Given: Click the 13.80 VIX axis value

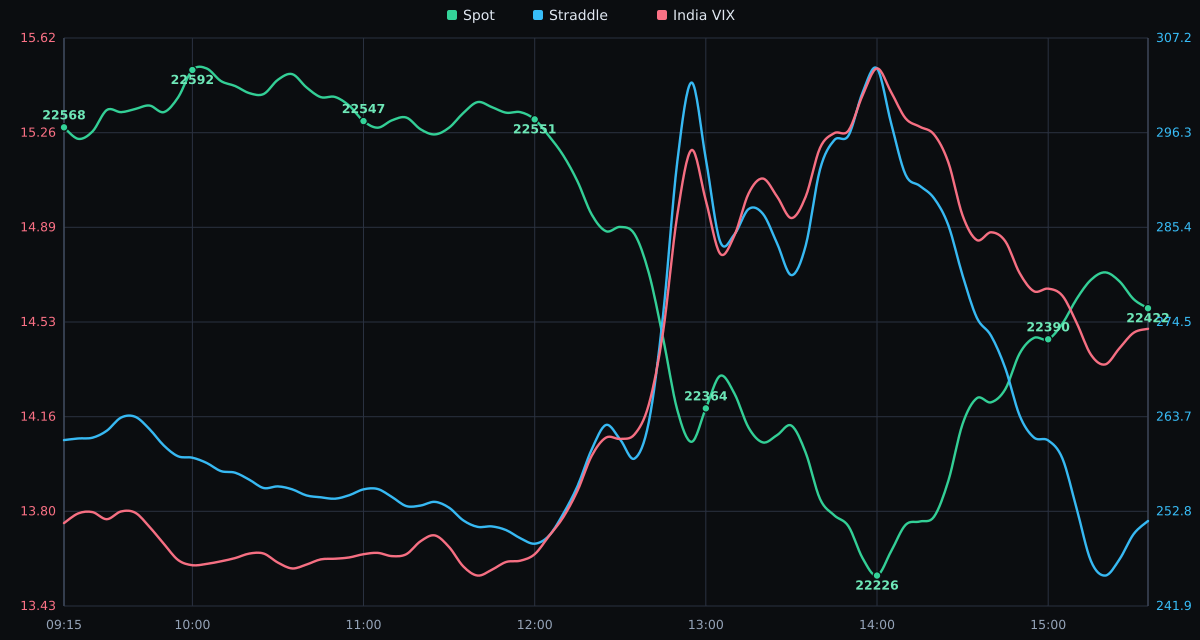Looking at the screenshot, I should click(38, 511).
